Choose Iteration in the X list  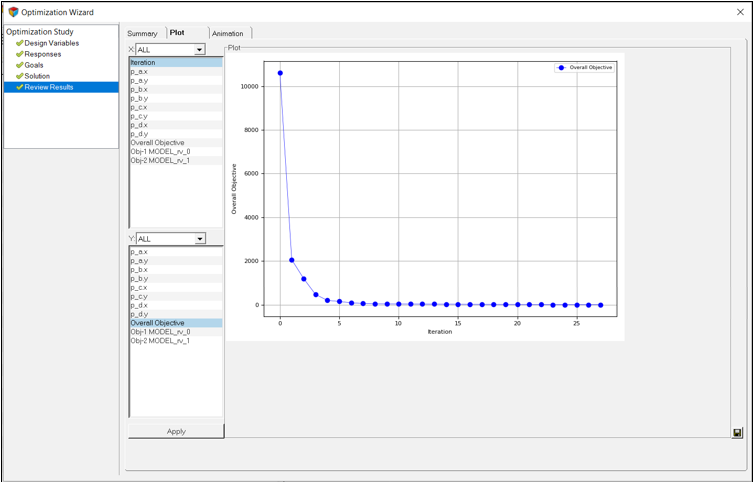[x=143, y=62]
